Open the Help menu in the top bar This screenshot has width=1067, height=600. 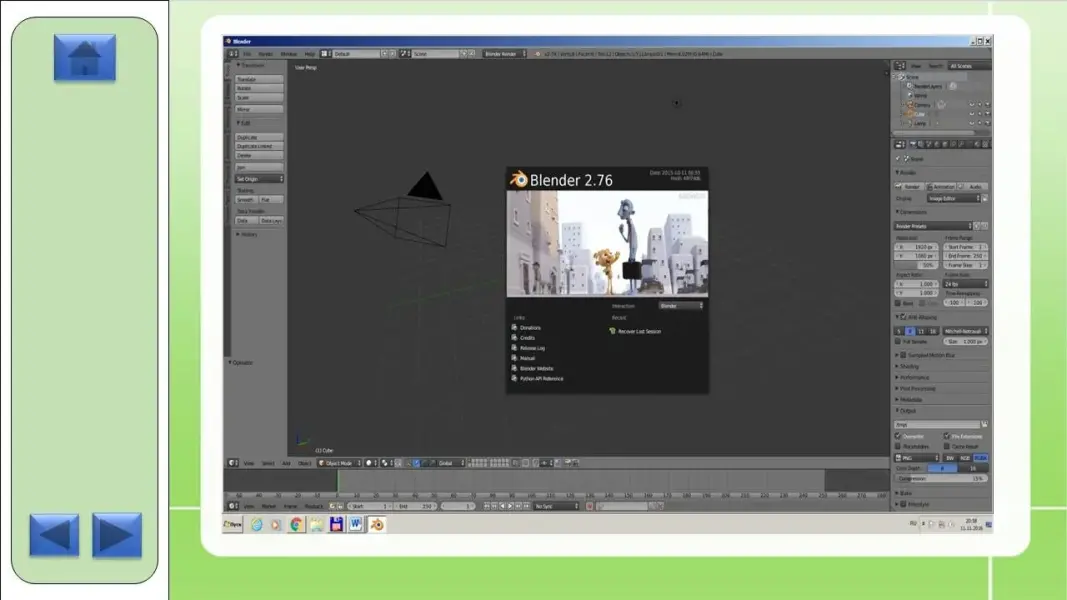click(309, 53)
